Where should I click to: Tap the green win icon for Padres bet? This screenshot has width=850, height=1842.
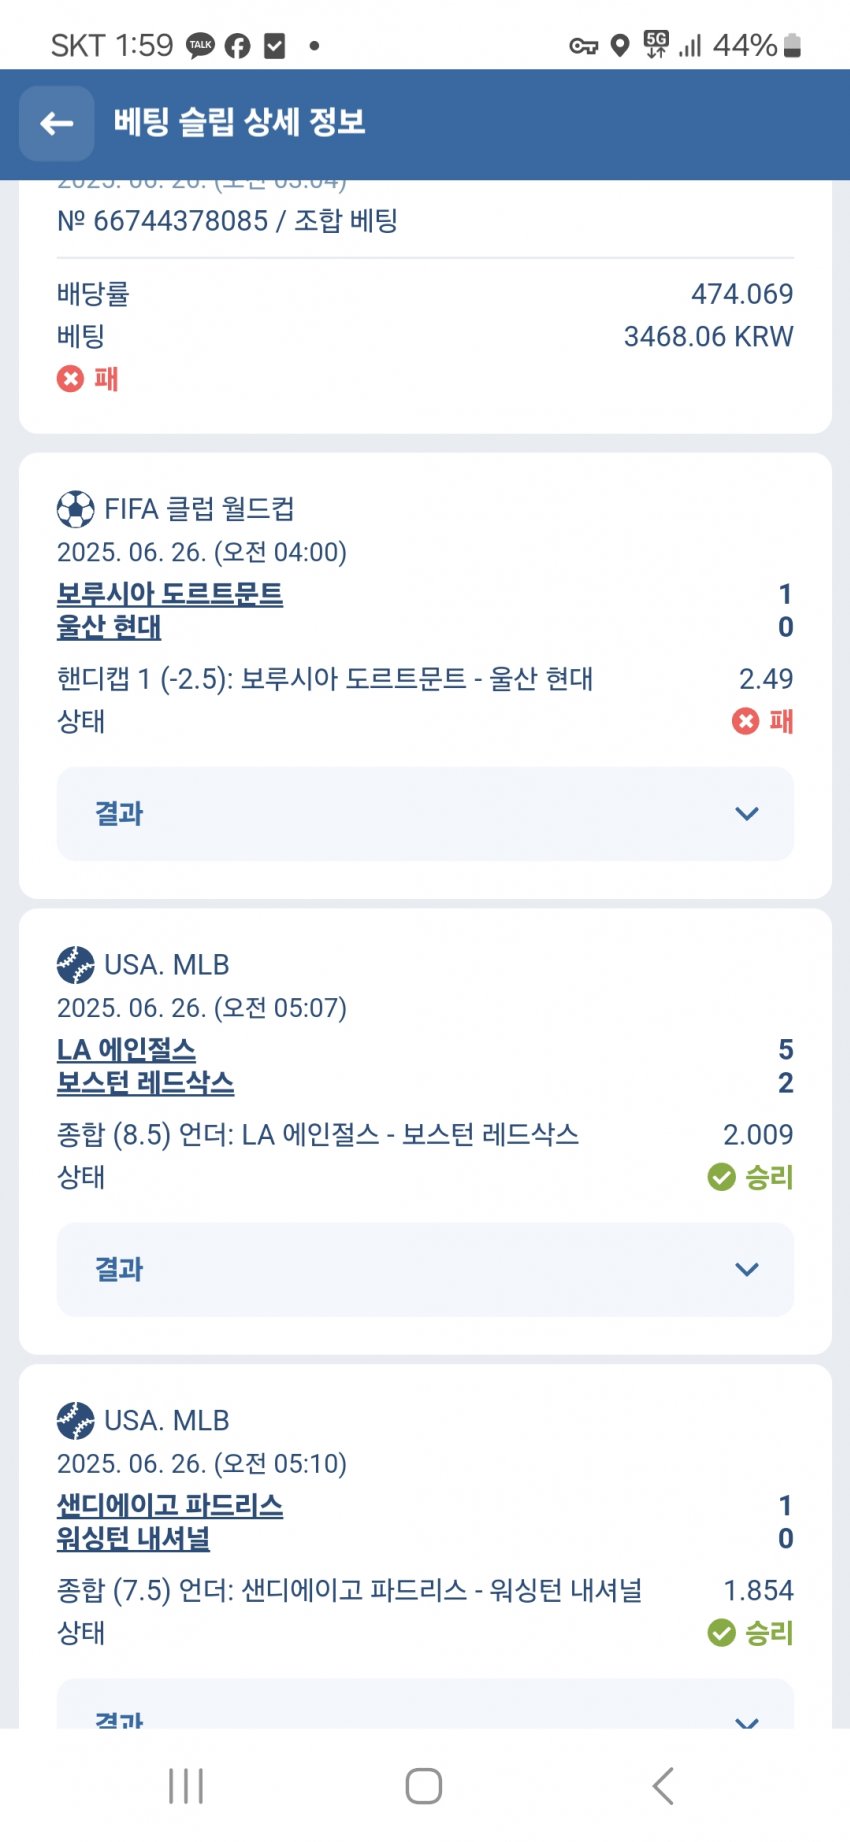click(721, 1633)
